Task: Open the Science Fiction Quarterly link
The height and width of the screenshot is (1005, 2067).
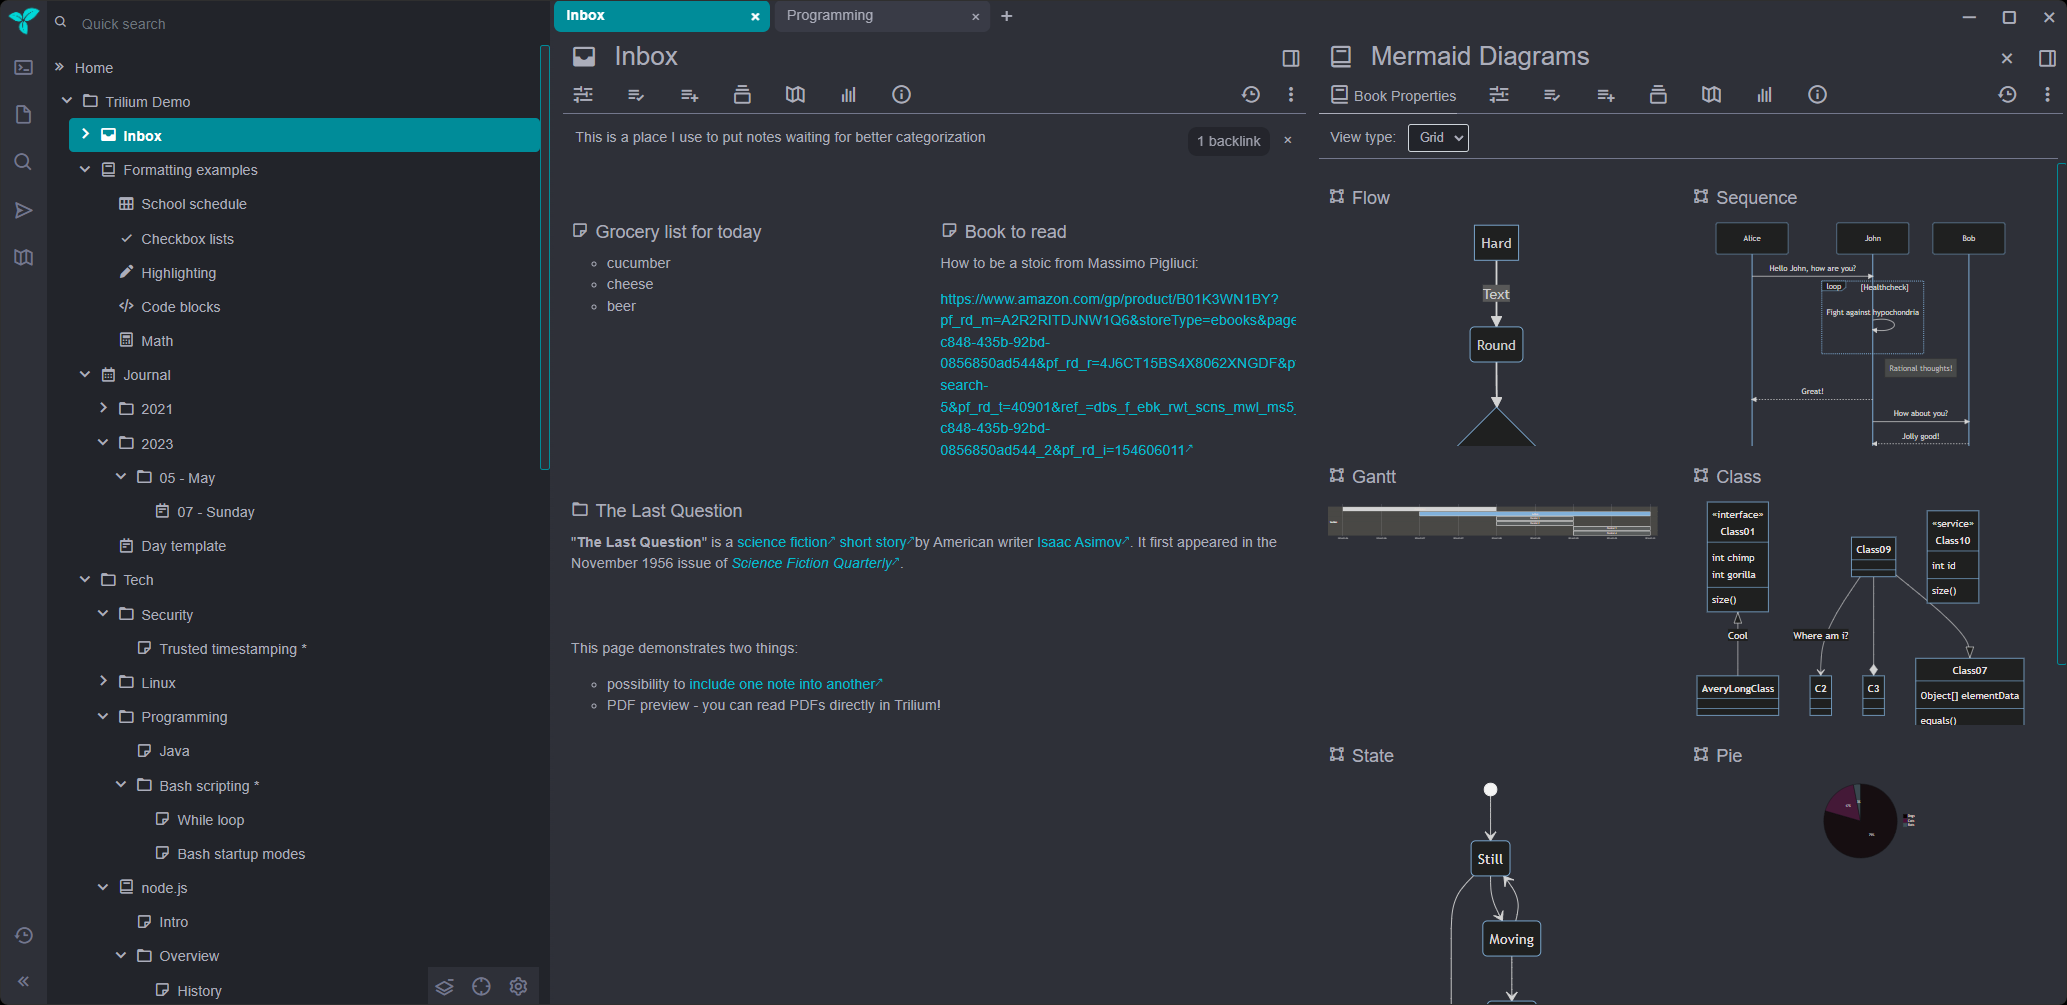Action: click(815, 563)
